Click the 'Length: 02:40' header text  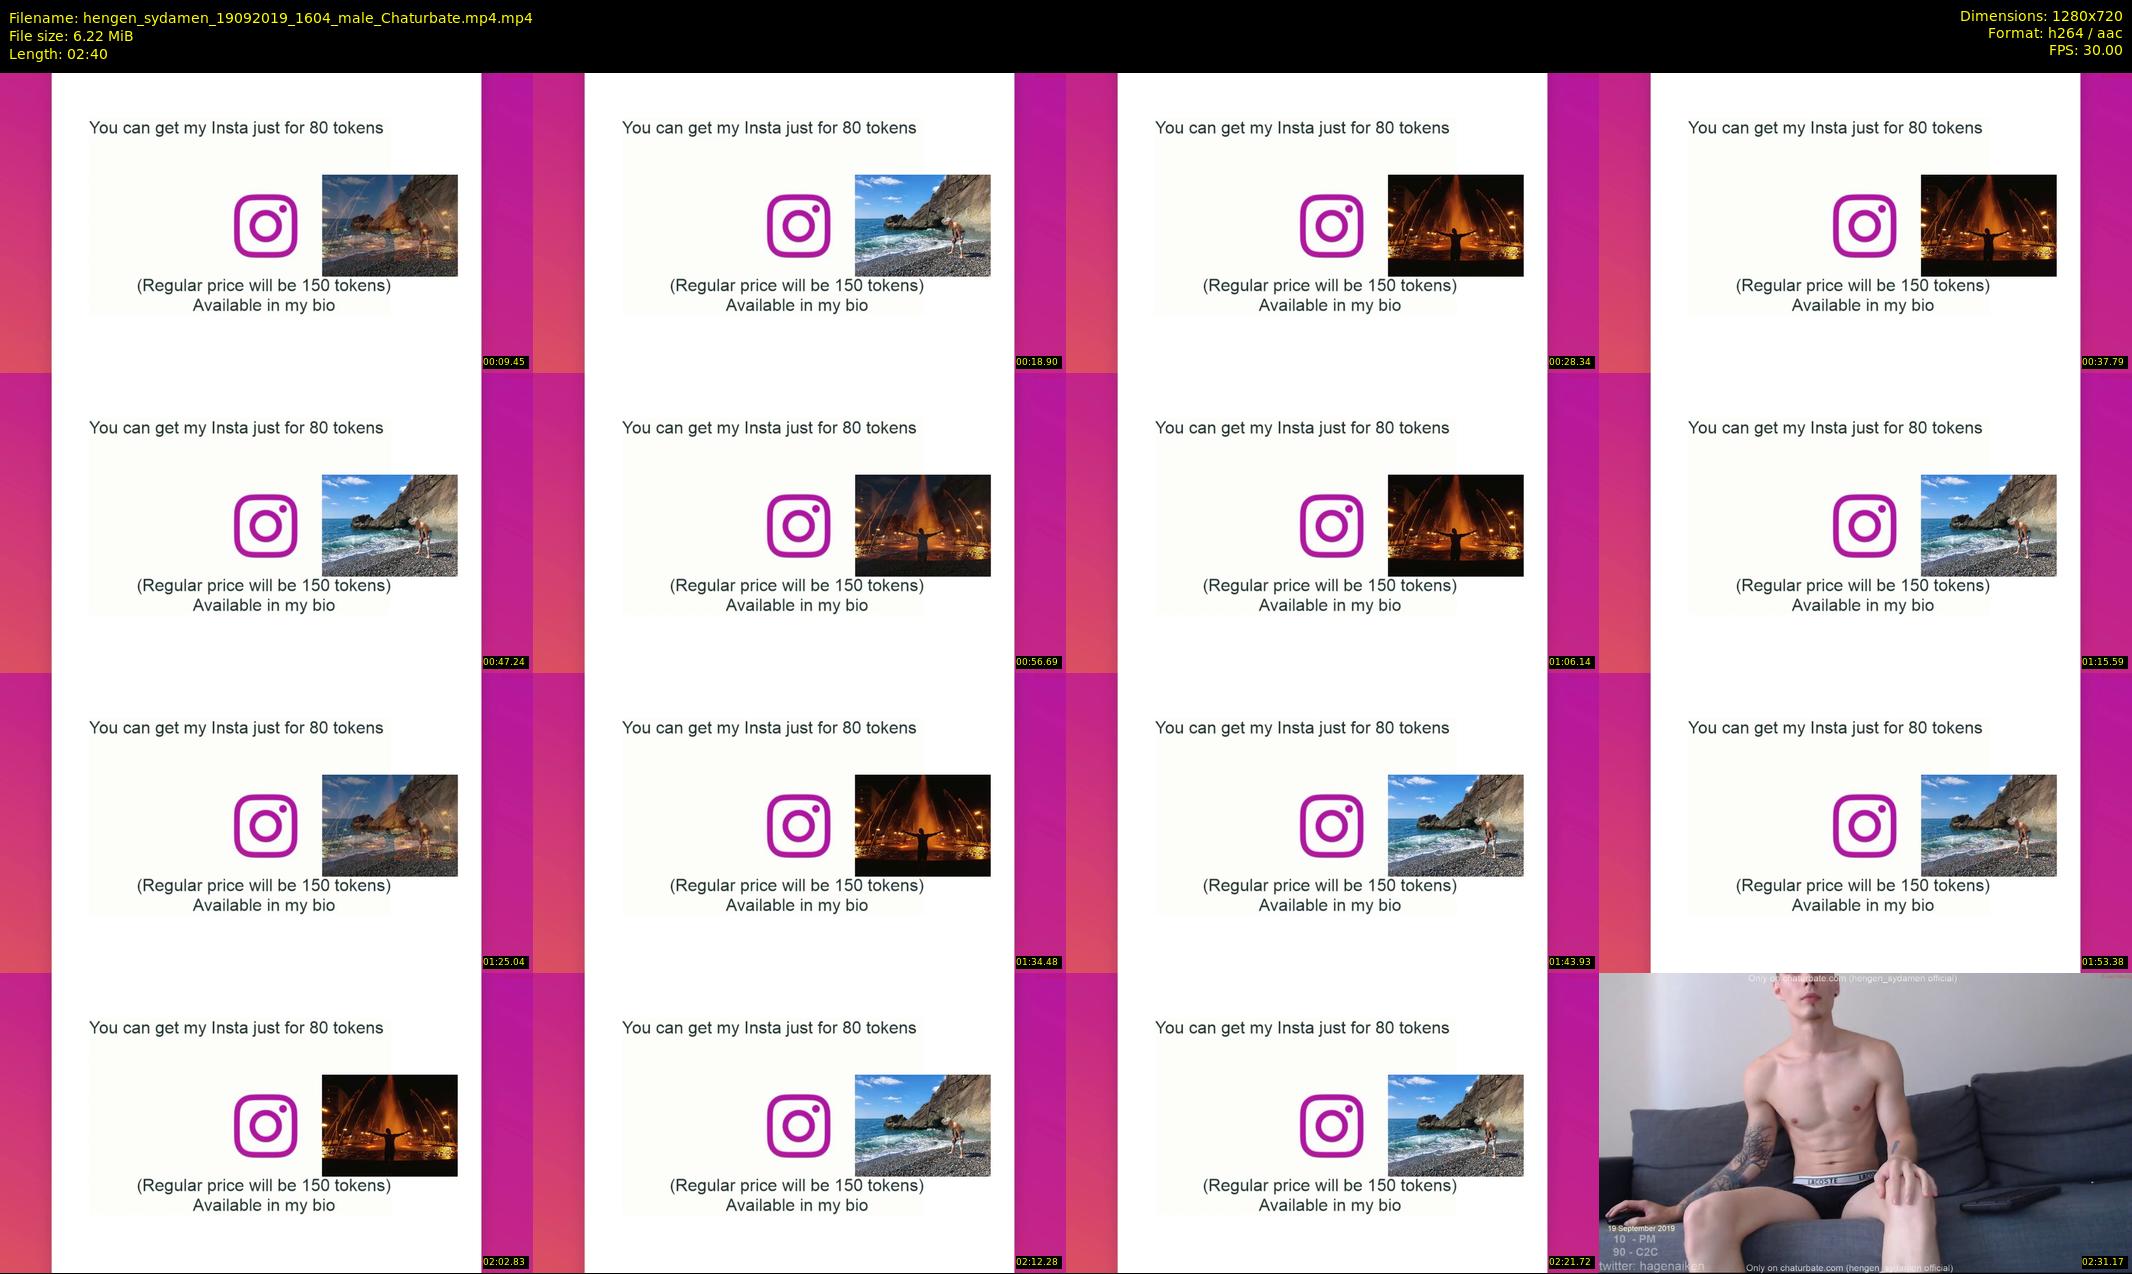[58, 54]
